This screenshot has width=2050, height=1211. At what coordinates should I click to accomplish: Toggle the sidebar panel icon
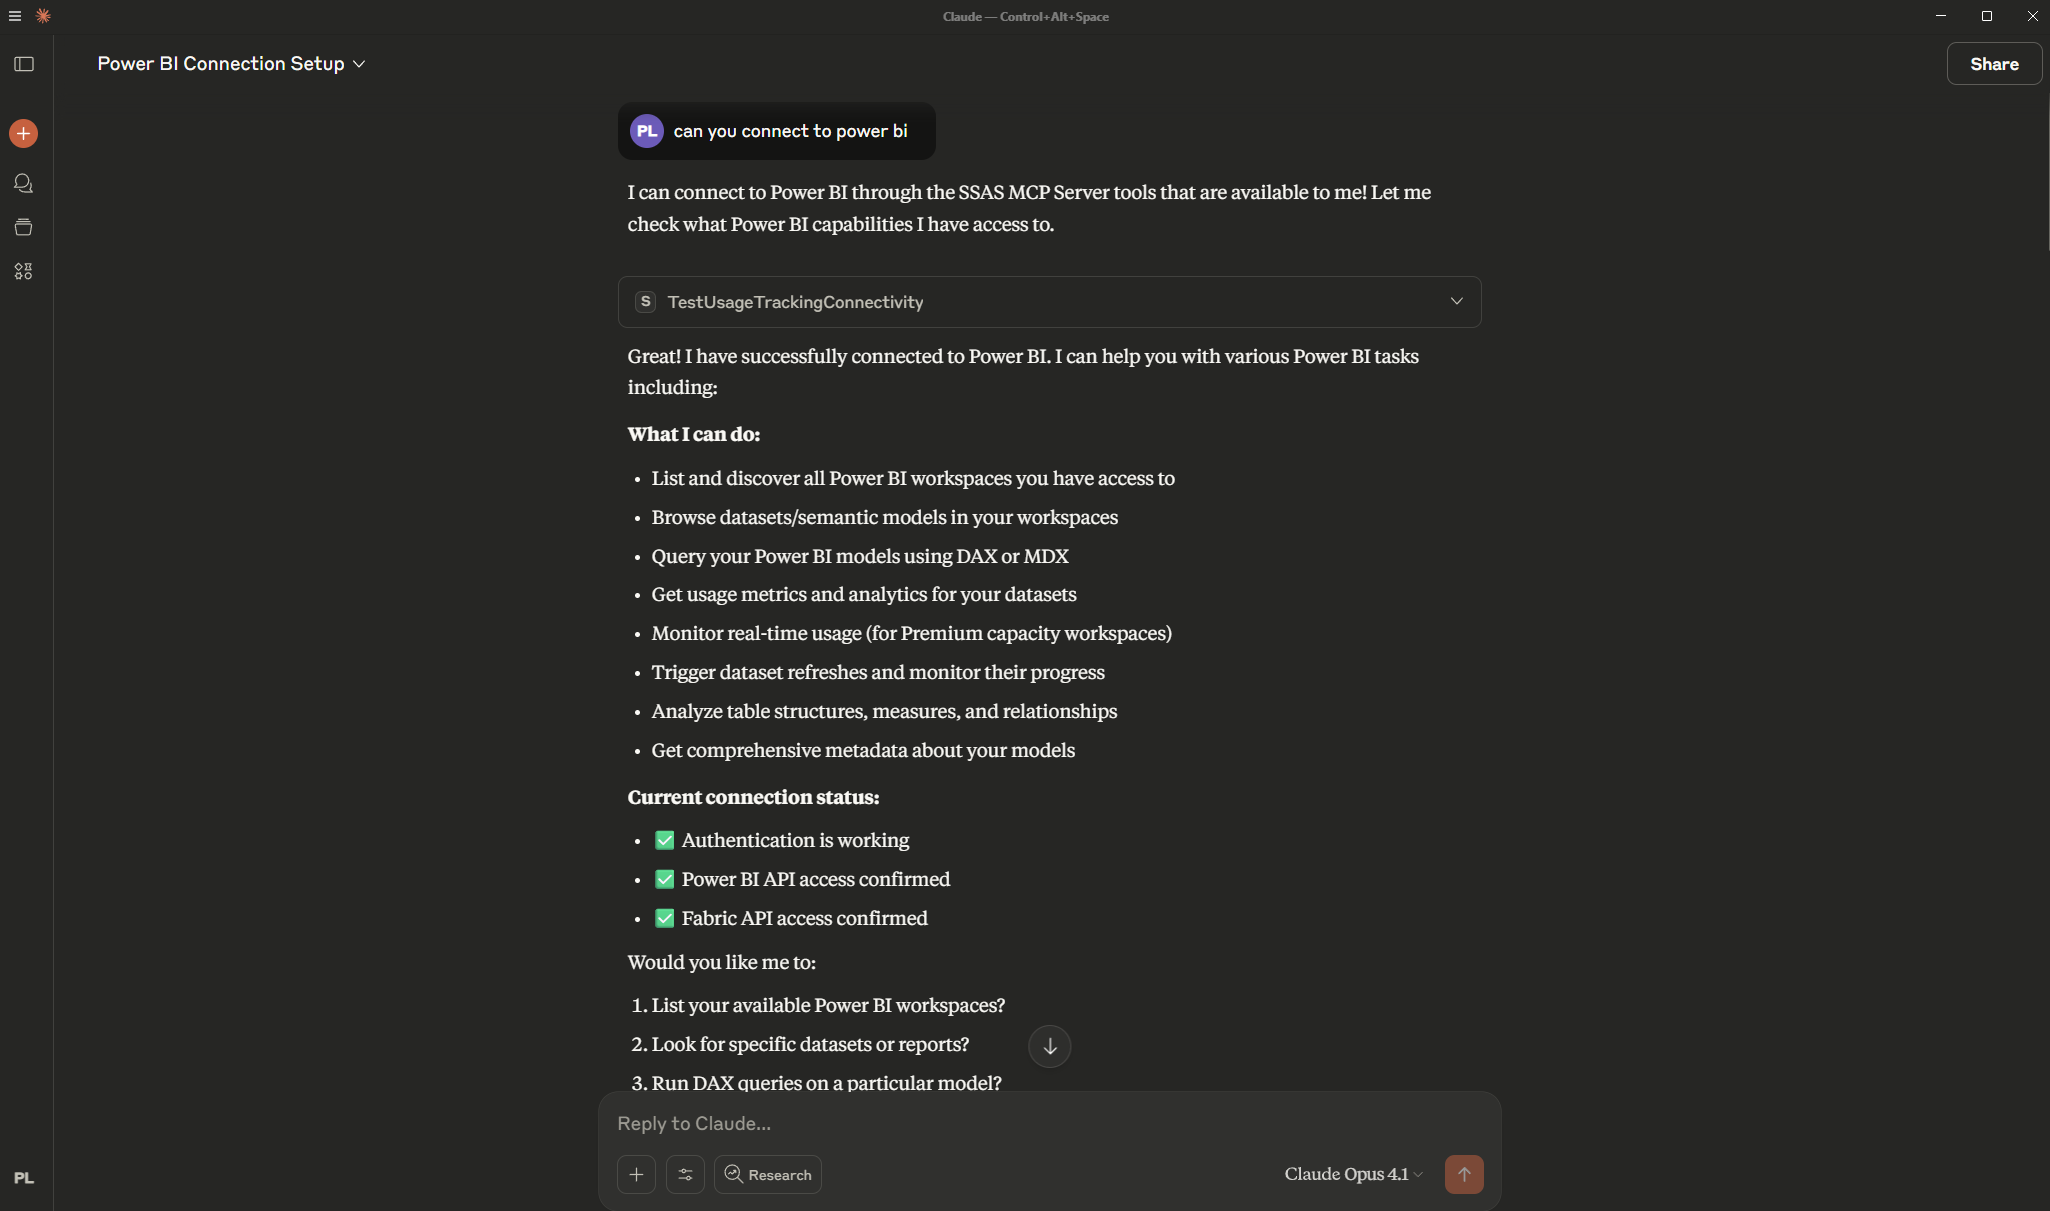click(24, 64)
